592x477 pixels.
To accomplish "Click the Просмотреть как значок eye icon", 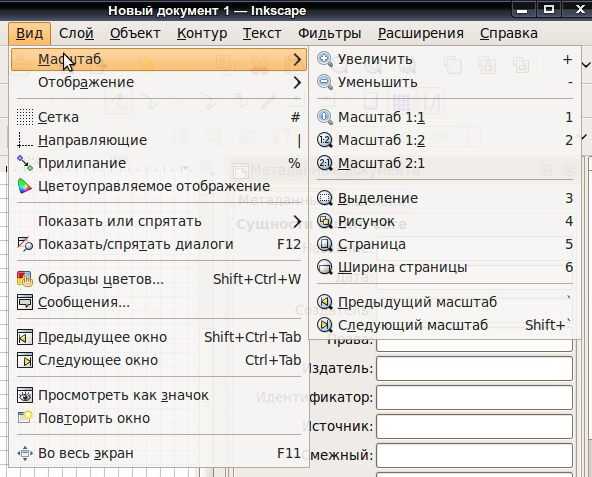I will [x=25, y=395].
